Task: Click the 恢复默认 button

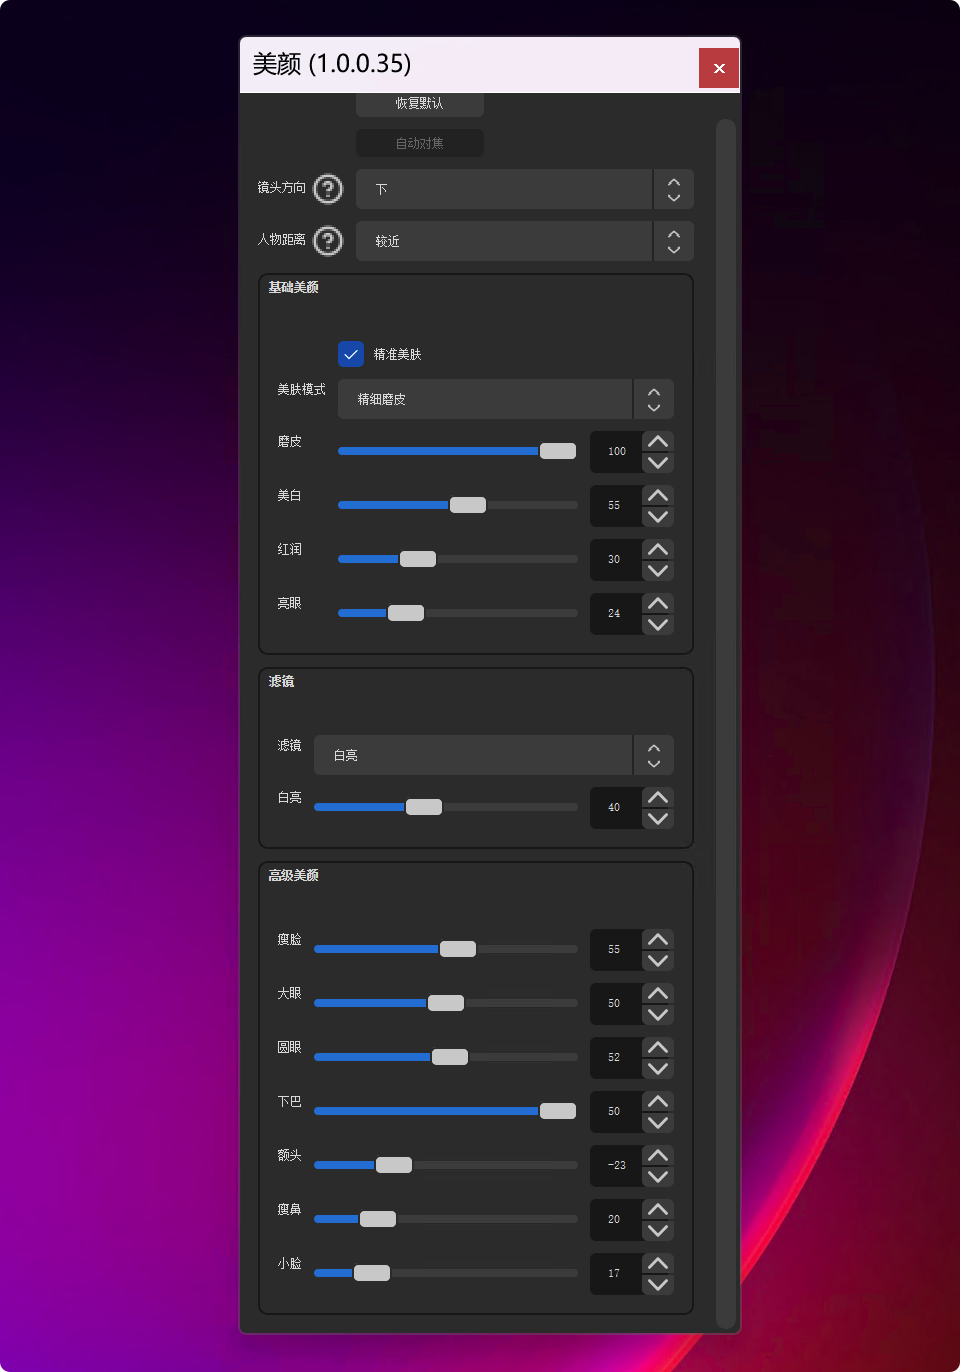Action: click(x=420, y=104)
